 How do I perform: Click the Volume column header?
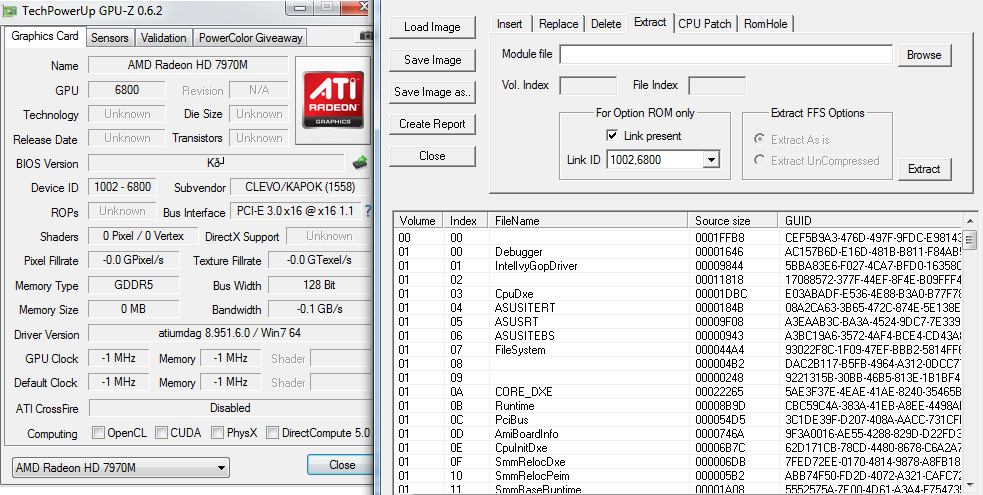(418, 221)
